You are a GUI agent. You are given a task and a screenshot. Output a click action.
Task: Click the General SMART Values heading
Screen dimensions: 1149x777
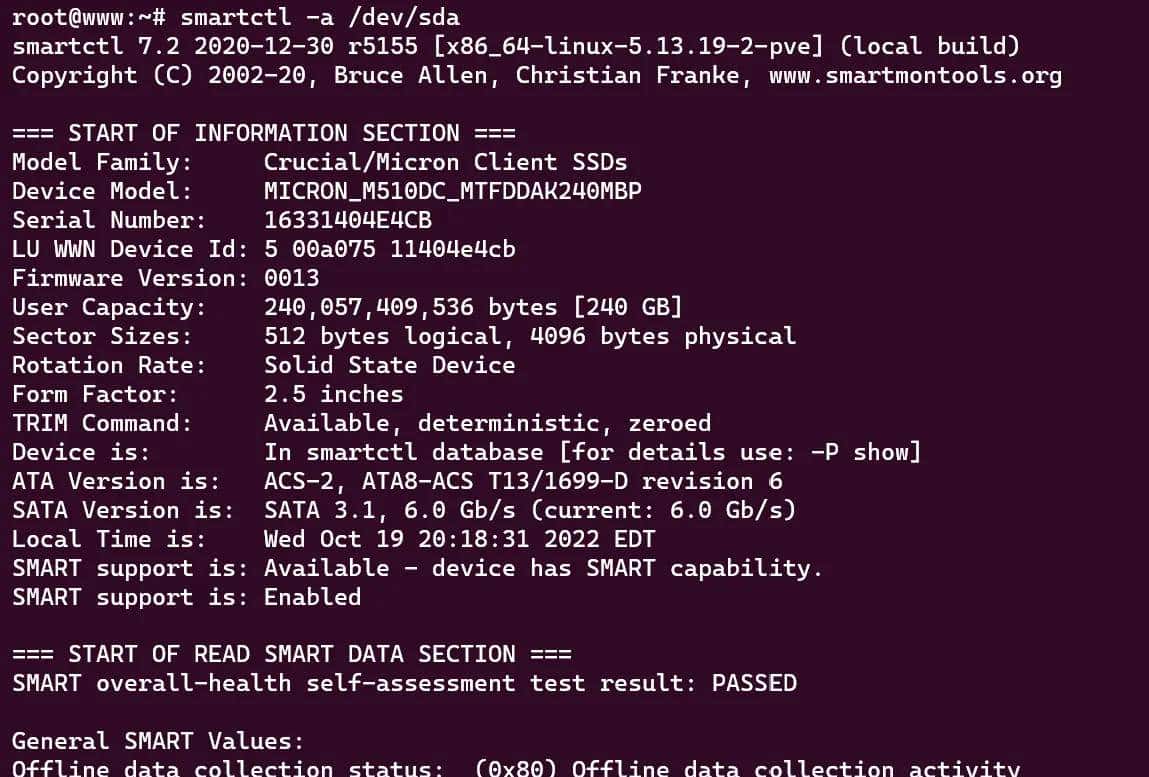[x=158, y=741]
